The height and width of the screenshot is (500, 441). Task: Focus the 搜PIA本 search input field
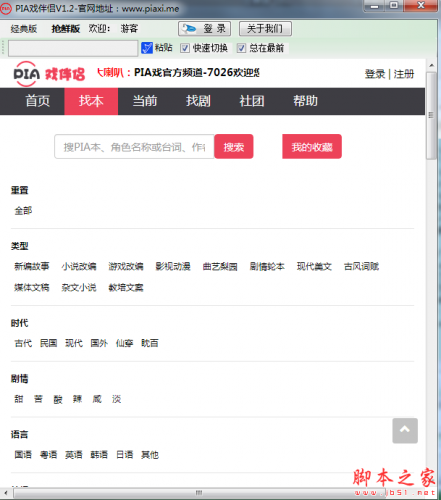[x=134, y=147]
